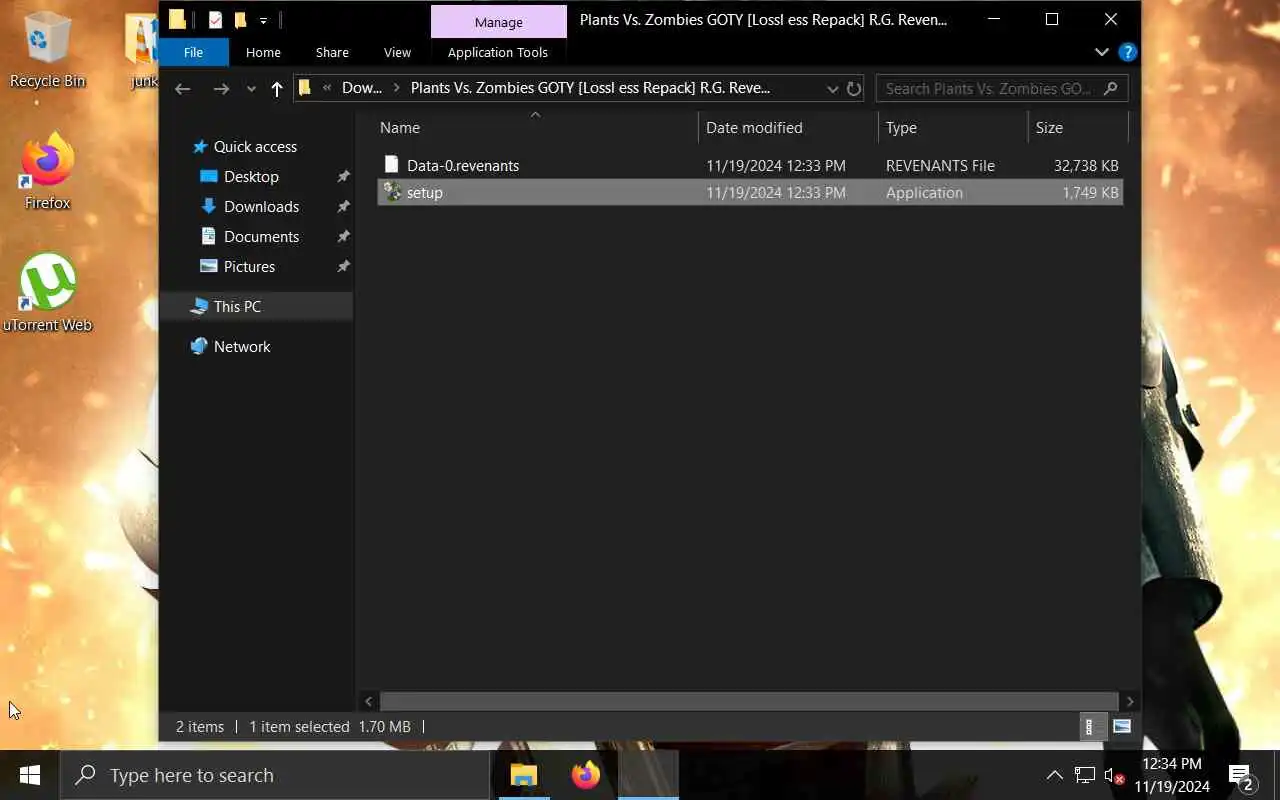Viewport: 1280px width, 800px height.
Task: Open the uTorrent Web desktop shortcut
Action: tap(47, 293)
